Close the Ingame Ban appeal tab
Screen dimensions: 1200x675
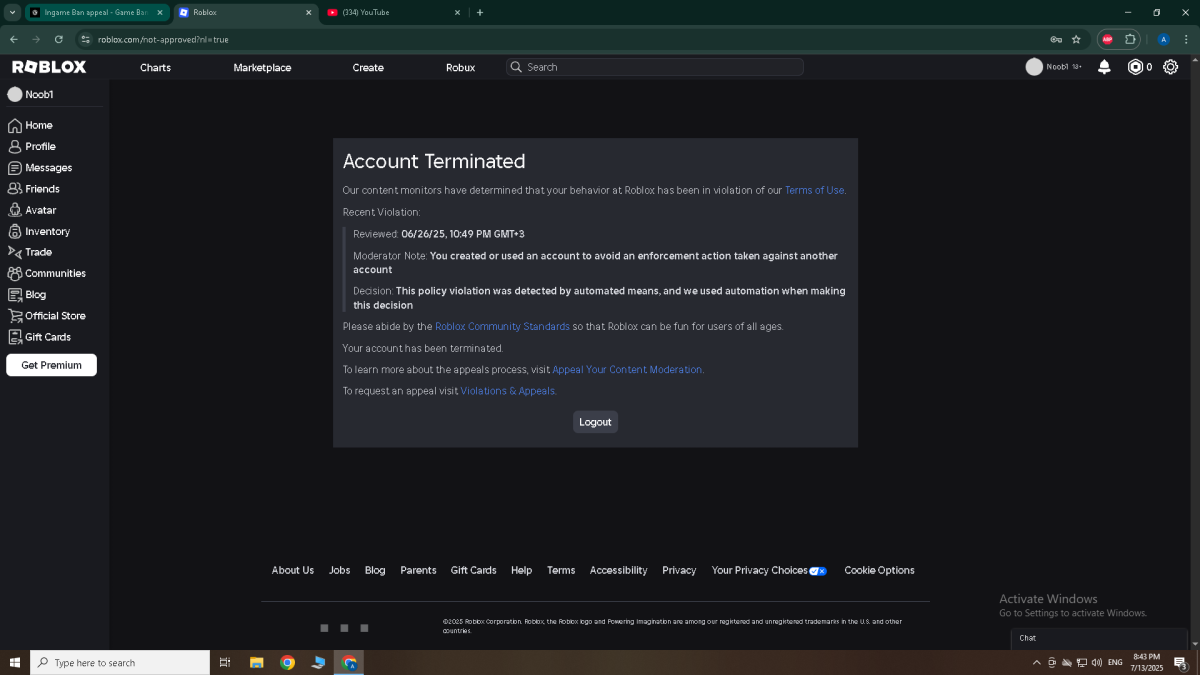(x=159, y=12)
